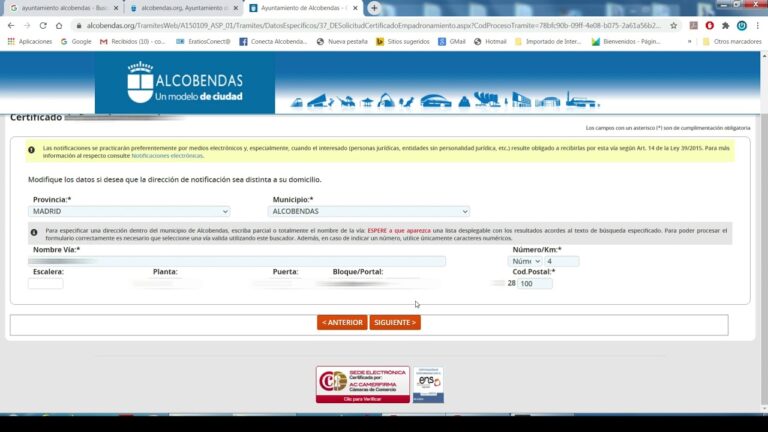The width and height of the screenshot is (768, 432).
Task: Open the Conecta Alcobendas Facebook bookmark
Action: [273, 42]
